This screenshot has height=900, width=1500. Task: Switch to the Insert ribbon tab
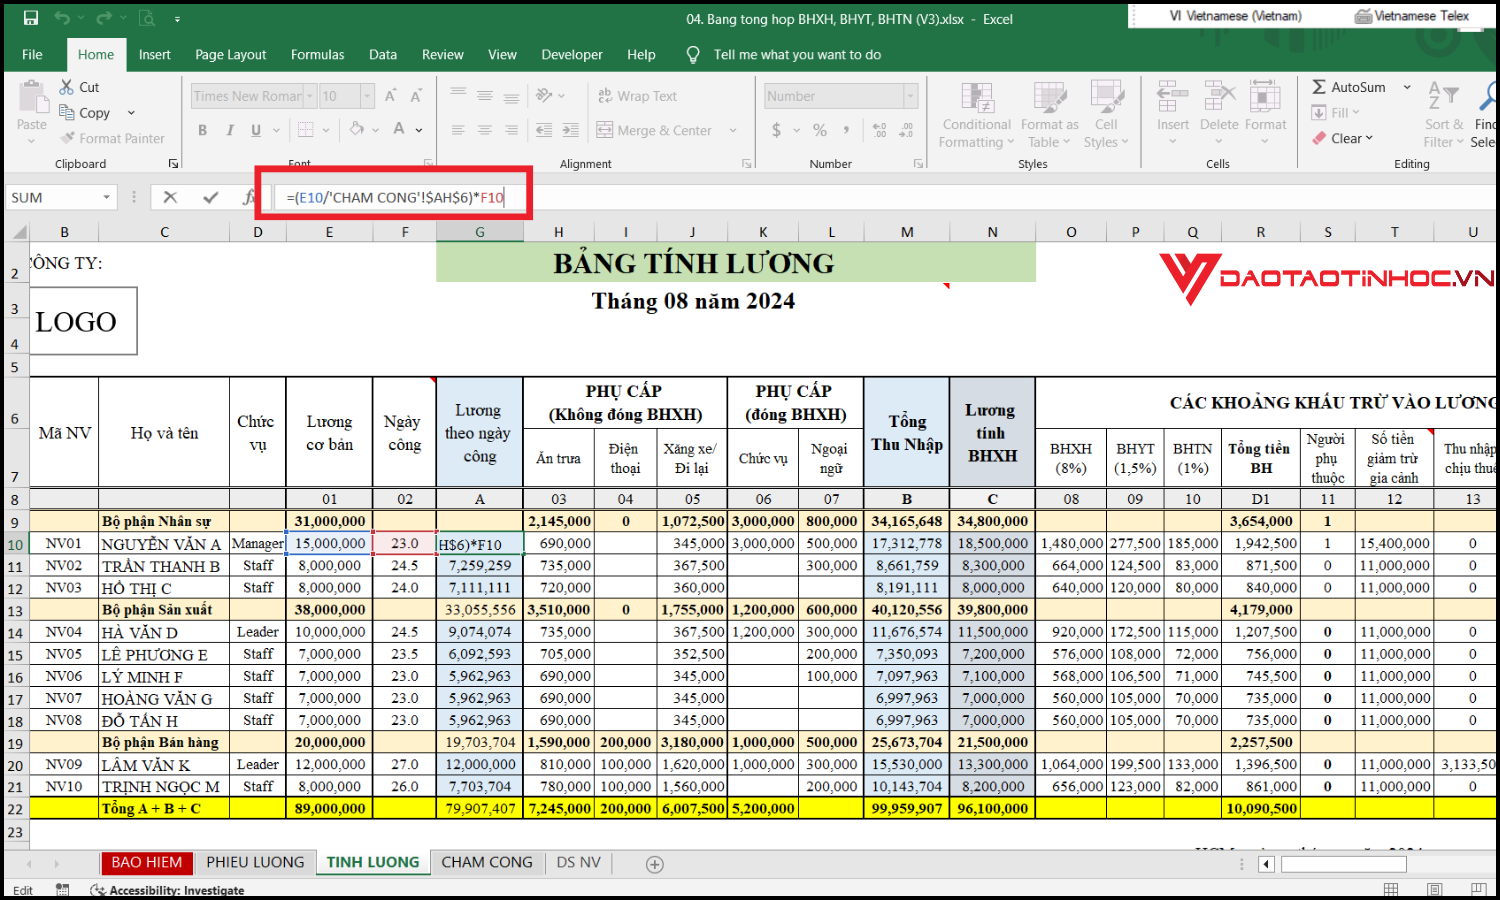(x=155, y=55)
